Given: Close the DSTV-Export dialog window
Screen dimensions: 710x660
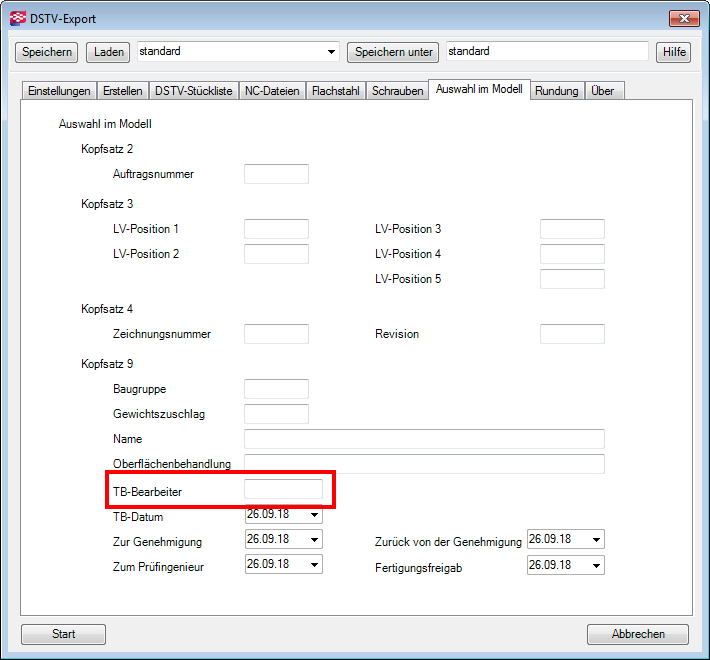Looking at the screenshot, I should 684,19.
